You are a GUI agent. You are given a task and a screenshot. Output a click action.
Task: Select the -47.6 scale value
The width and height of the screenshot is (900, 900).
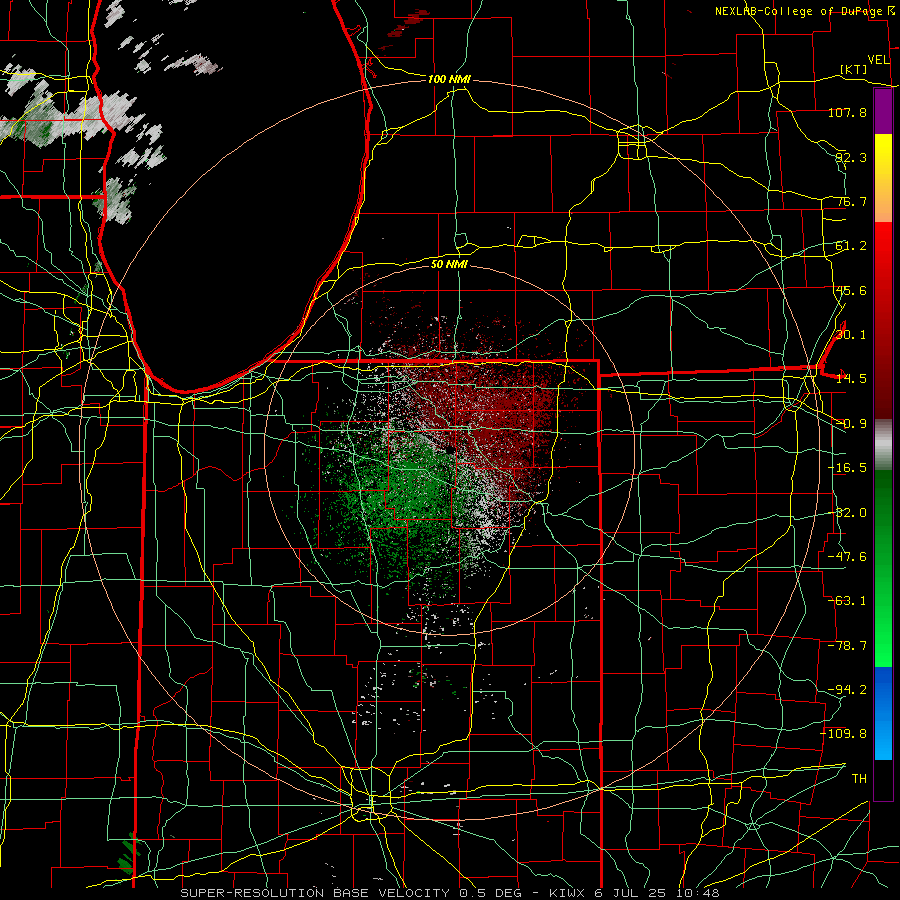pyautogui.click(x=848, y=557)
